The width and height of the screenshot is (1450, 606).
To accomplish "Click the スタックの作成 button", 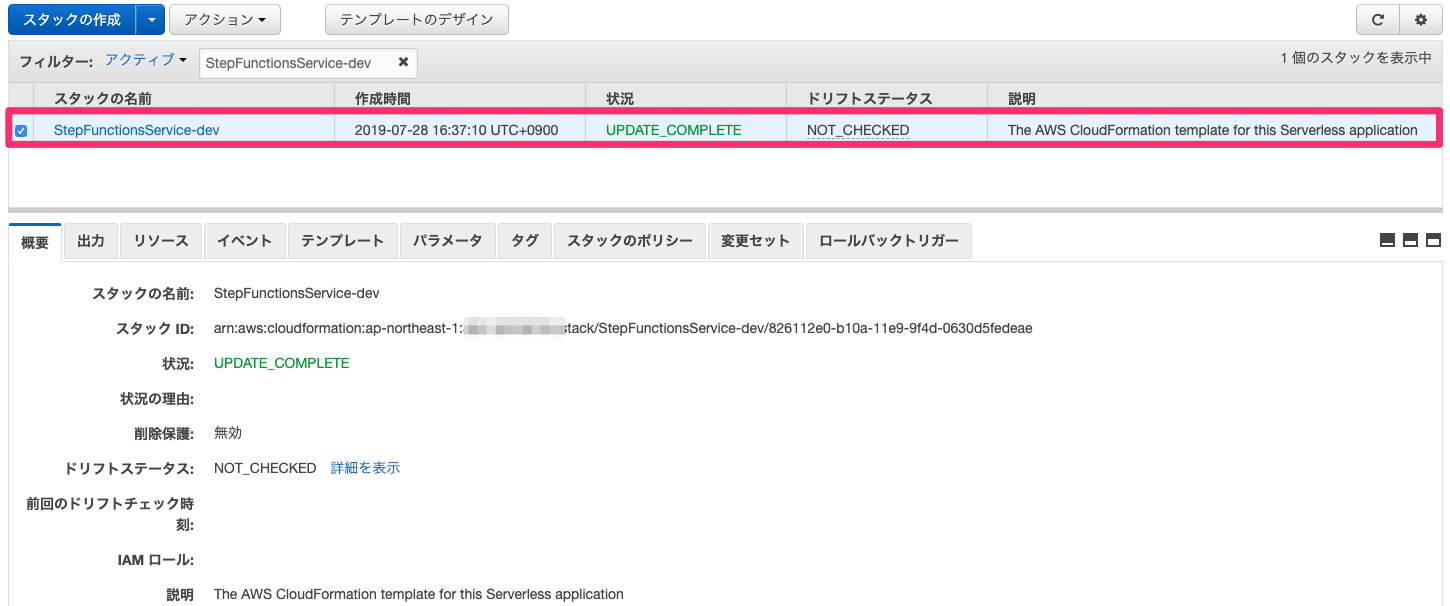I will 72,20.
